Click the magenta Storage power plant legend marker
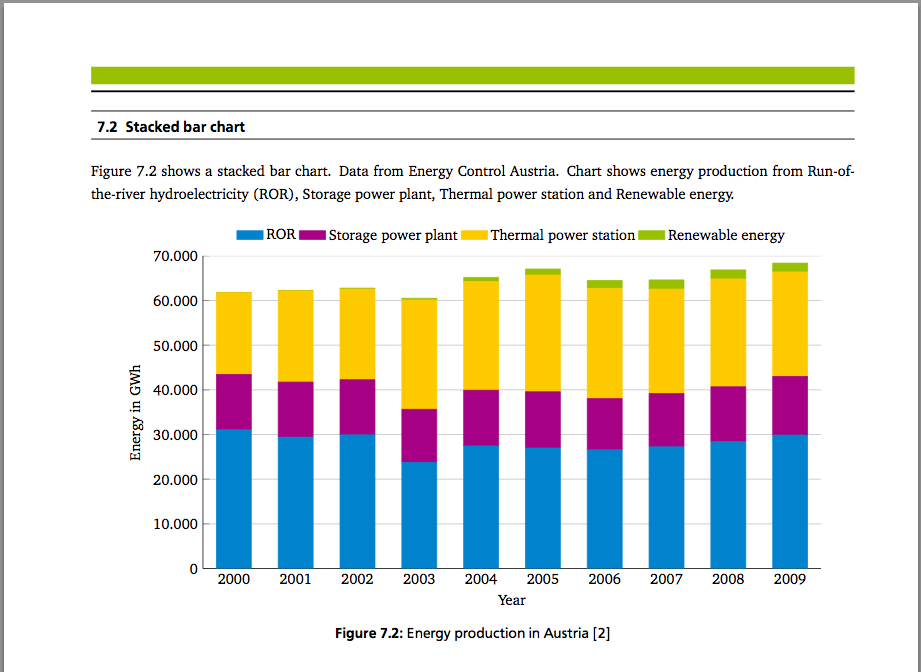921x672 pixels. point(312,235)
